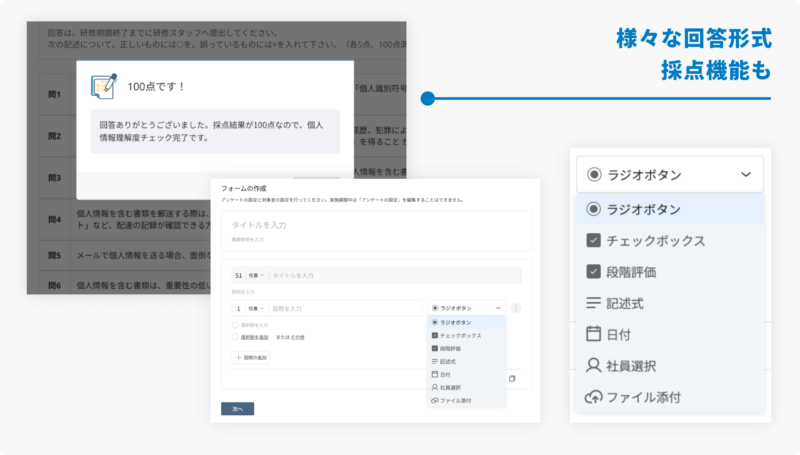Click the duplicate section icon in the form builder
The image size is (800, 455).
tap(511, 379)
